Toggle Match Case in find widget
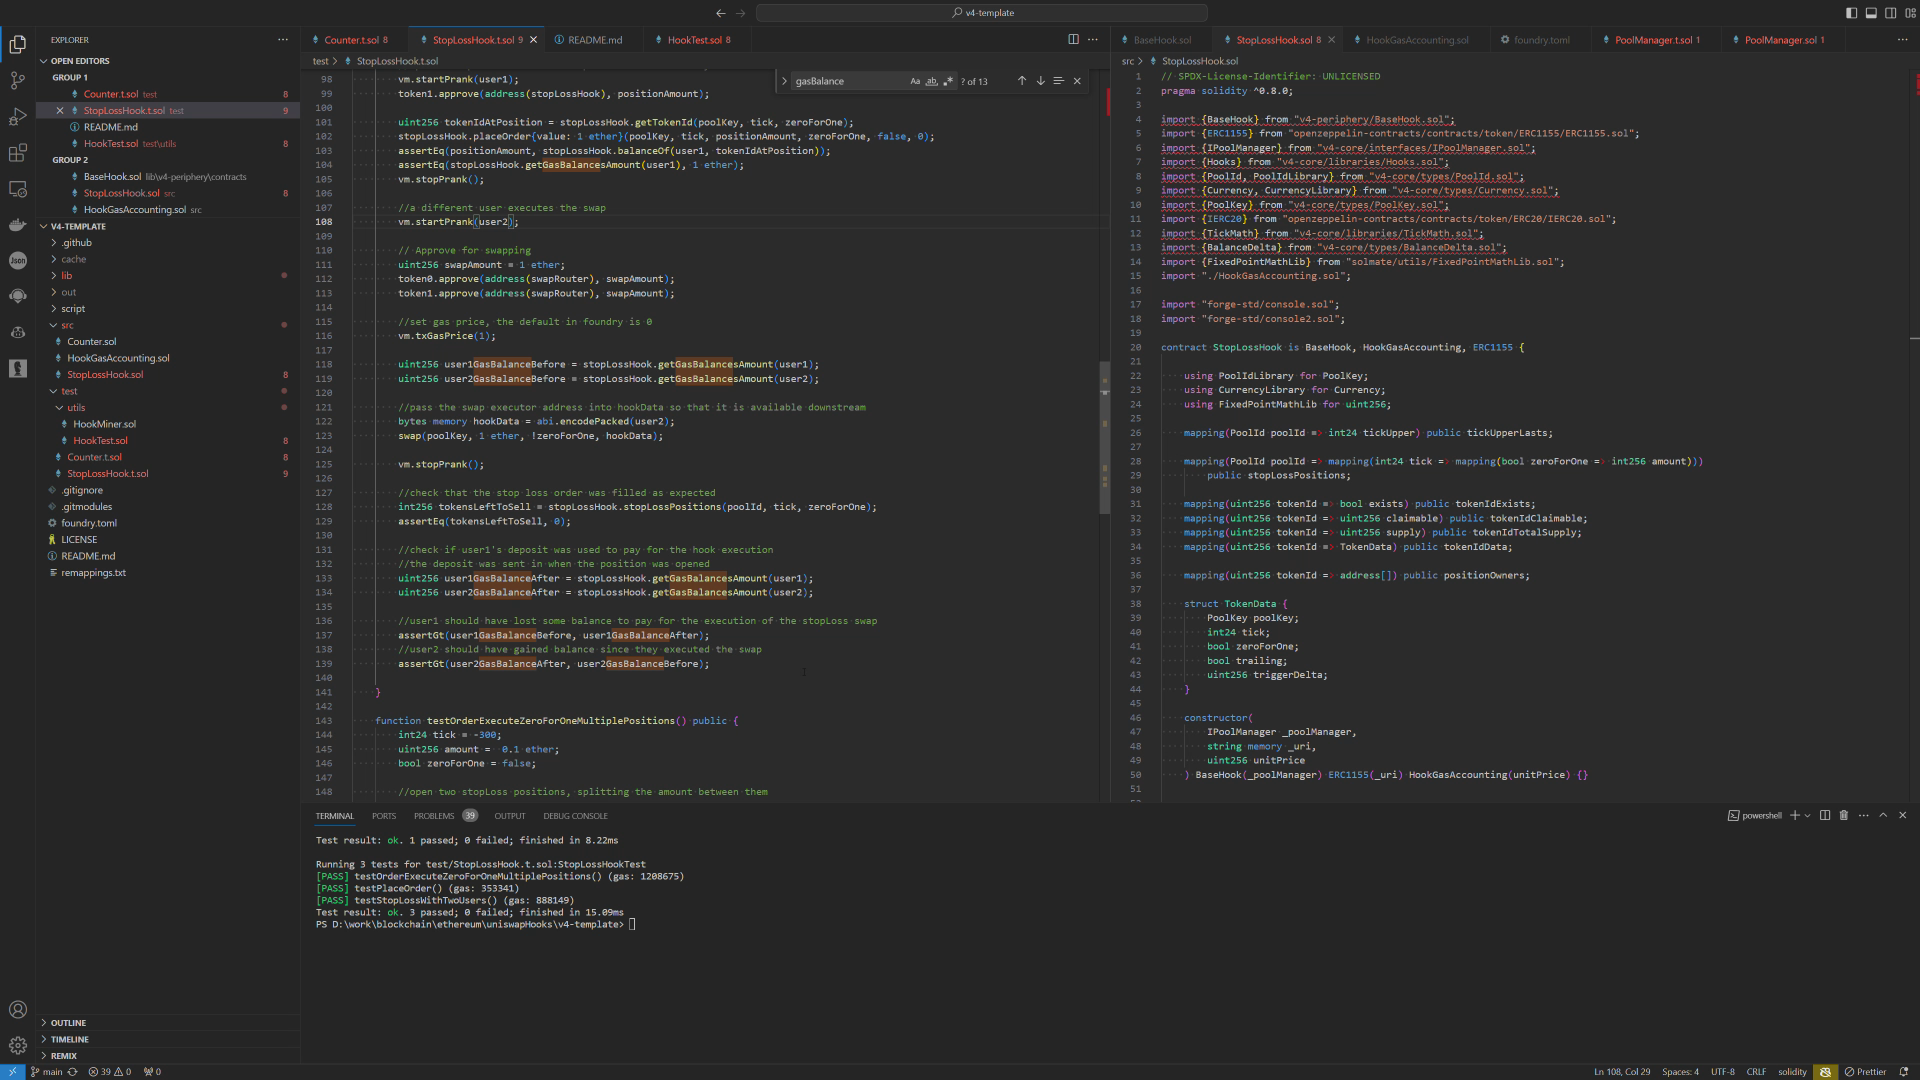This screenshot has height=1080, width=1920. (x=914, y=81)
